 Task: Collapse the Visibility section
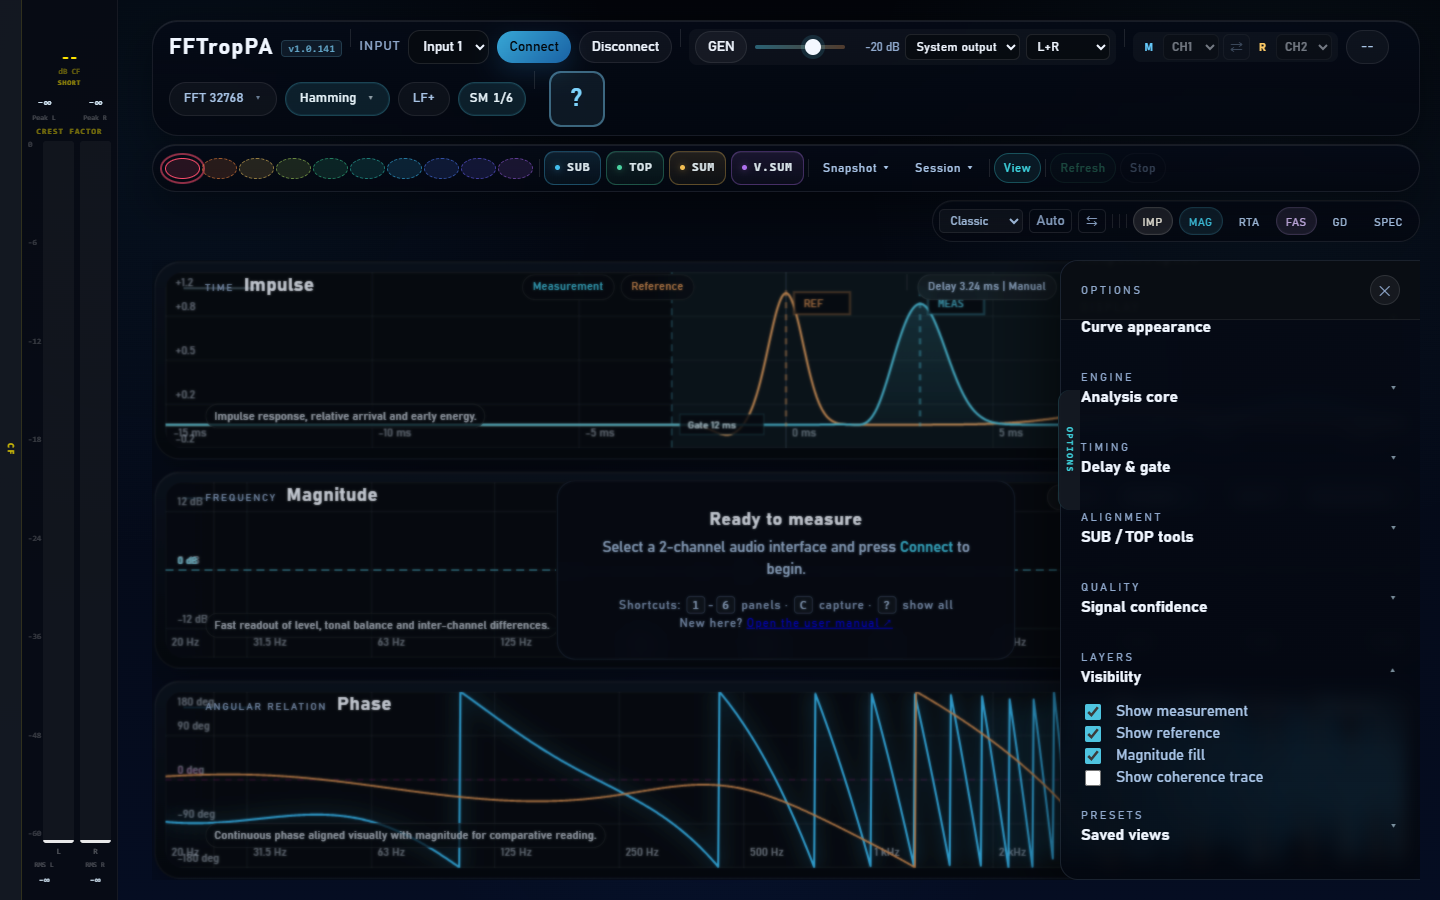click(1238, 668)
